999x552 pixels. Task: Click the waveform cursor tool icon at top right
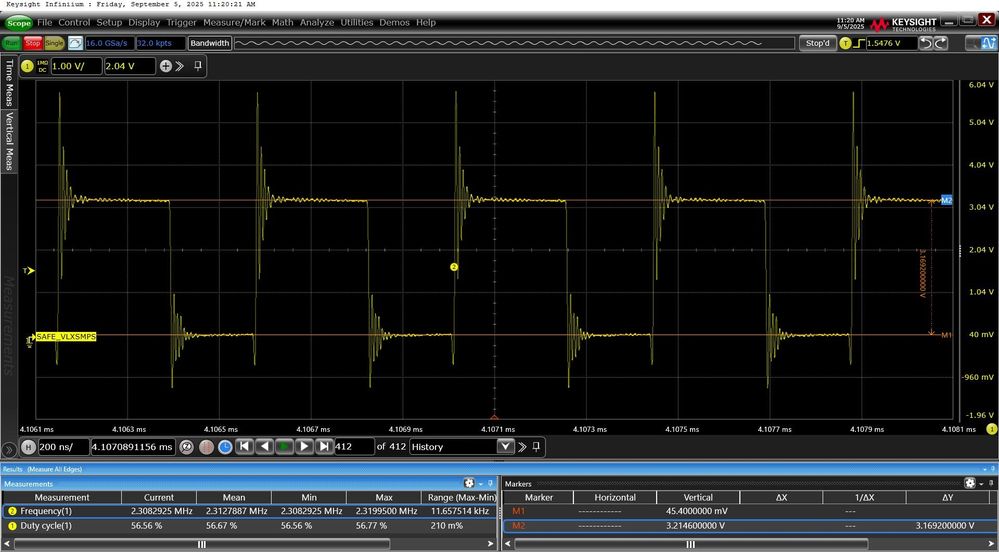pos(989,43)
